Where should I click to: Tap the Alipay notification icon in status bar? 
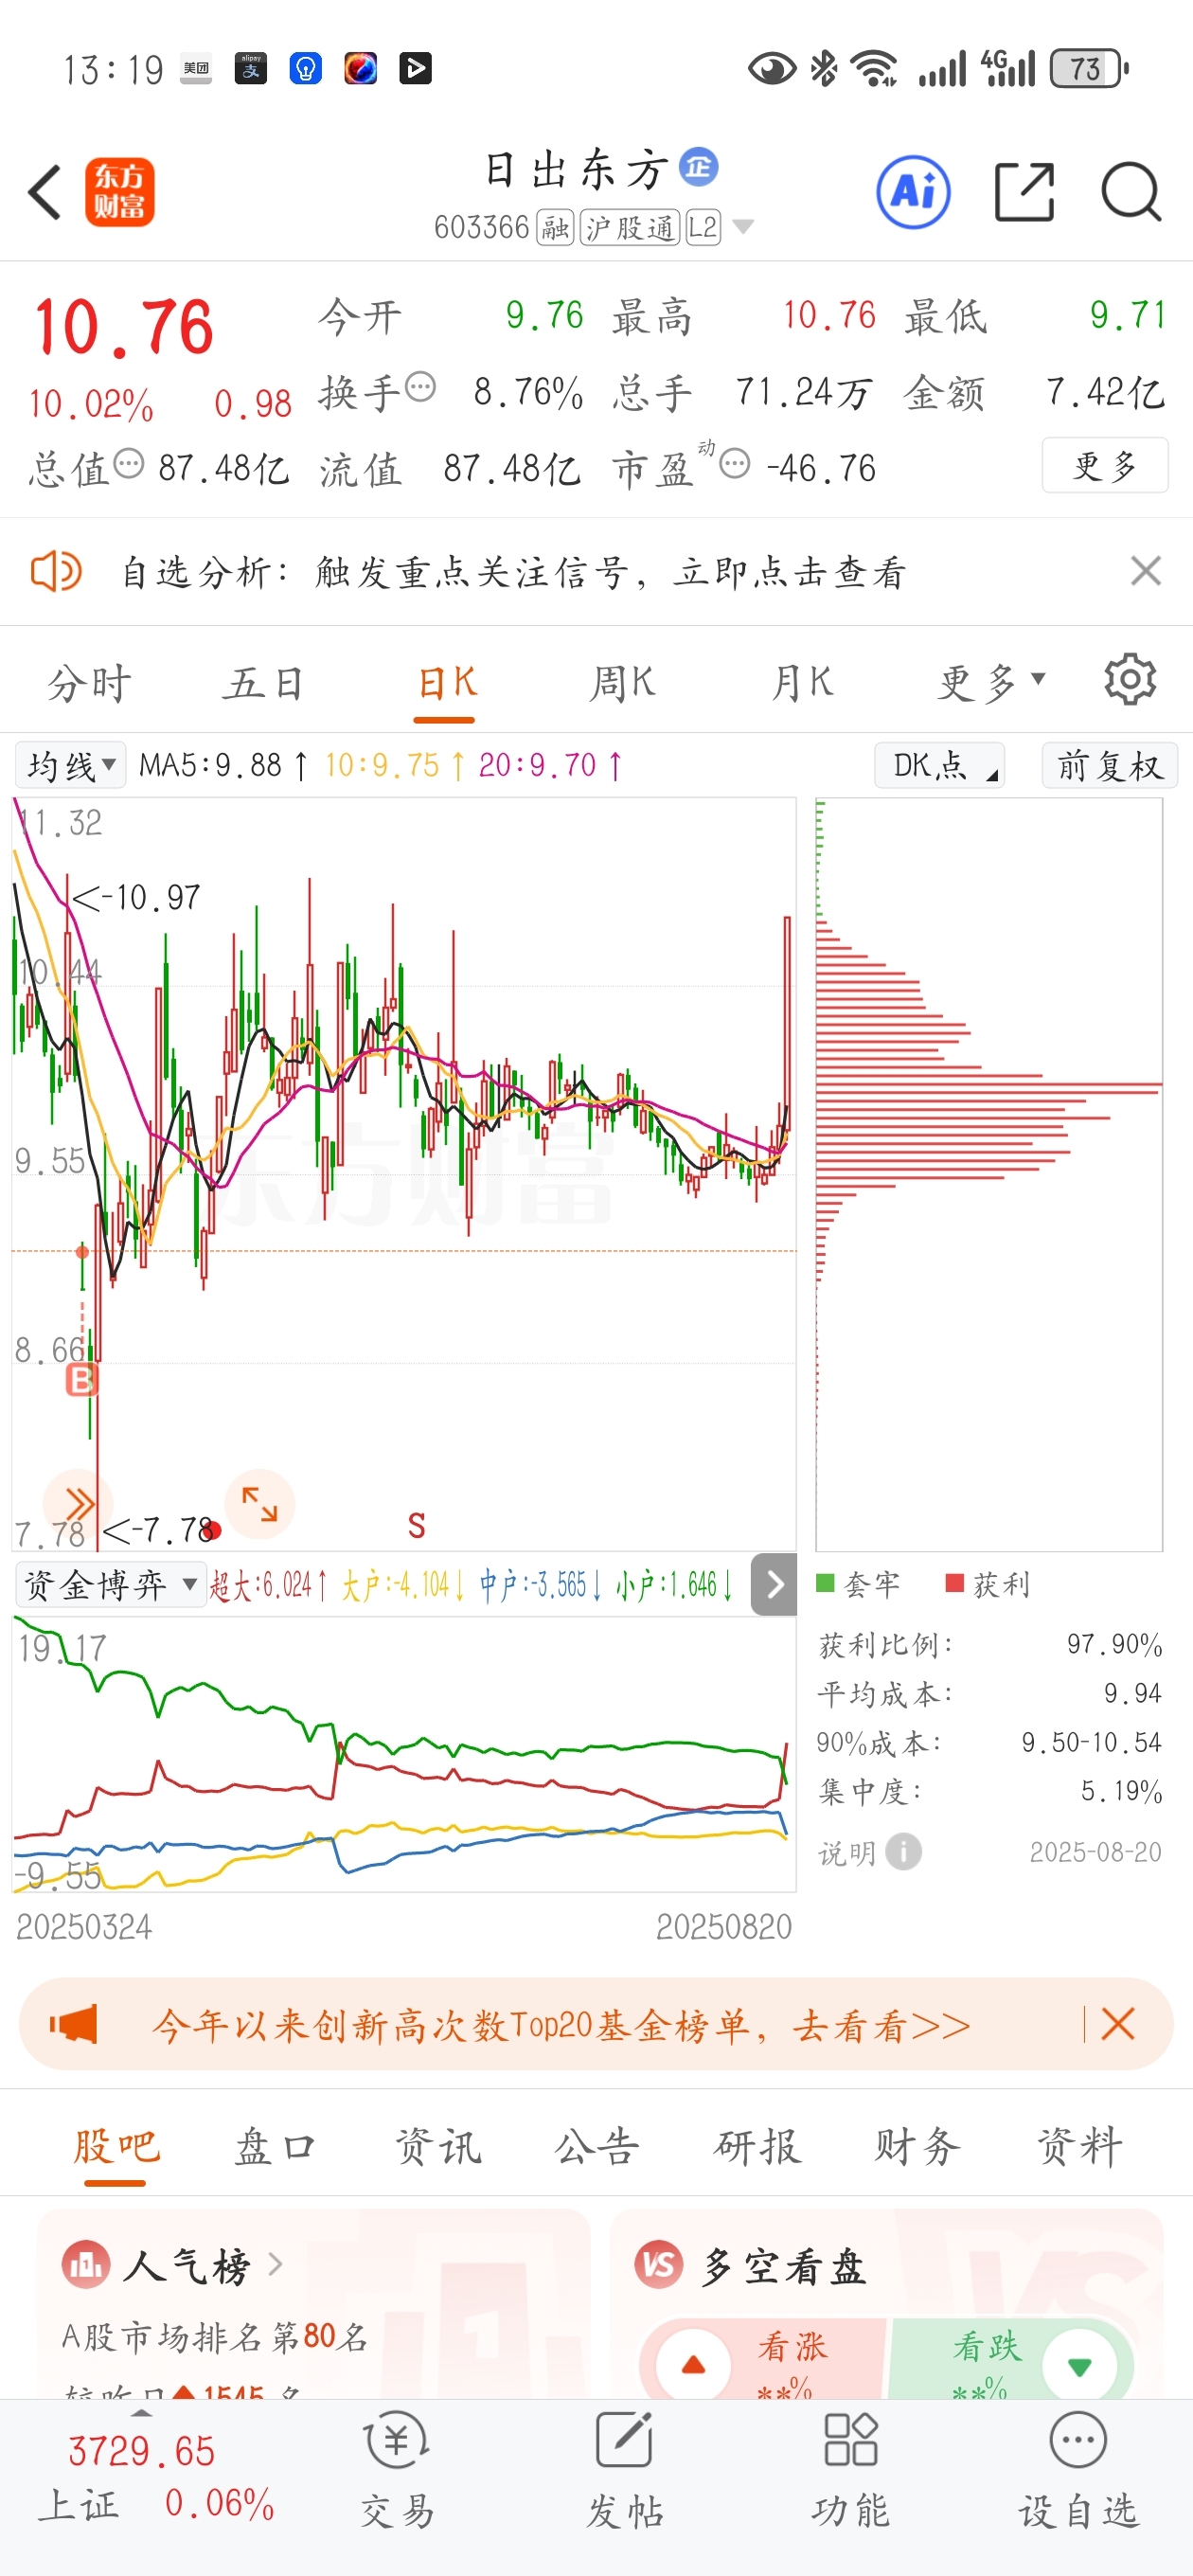pyautogui.click(x=251, y=68)
